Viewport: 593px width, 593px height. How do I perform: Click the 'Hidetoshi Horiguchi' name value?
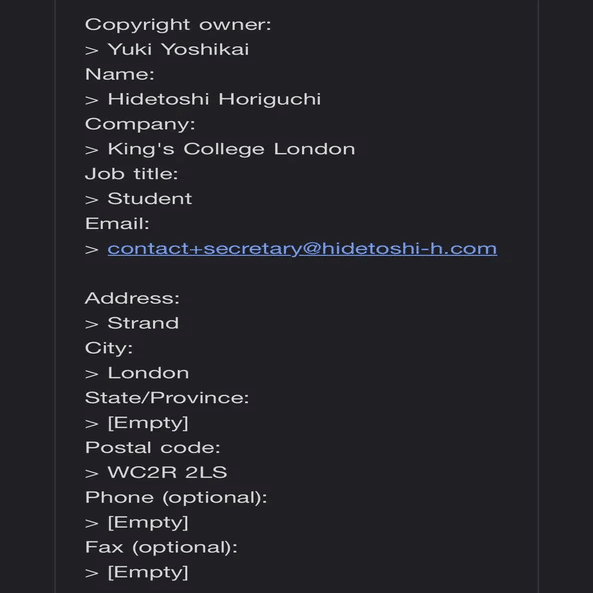pyautogui.click(x=214, y=99)
